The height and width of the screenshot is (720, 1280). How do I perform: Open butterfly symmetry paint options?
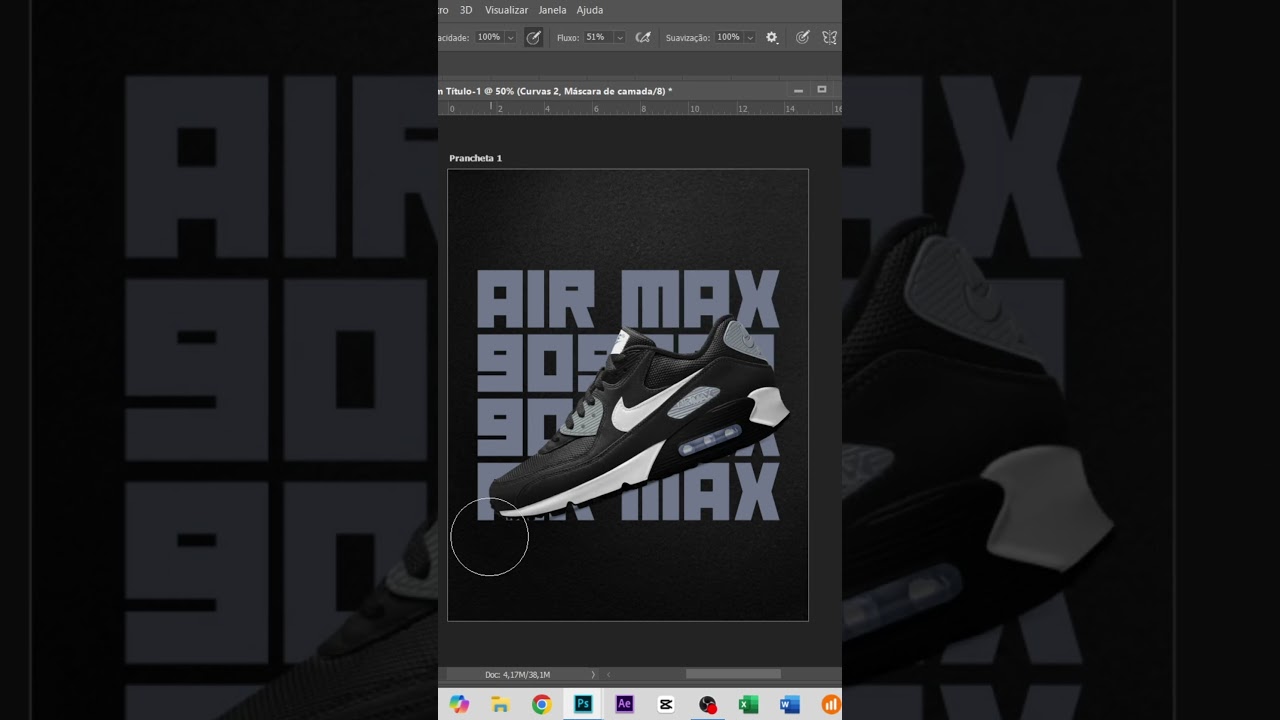coord(829,37)
